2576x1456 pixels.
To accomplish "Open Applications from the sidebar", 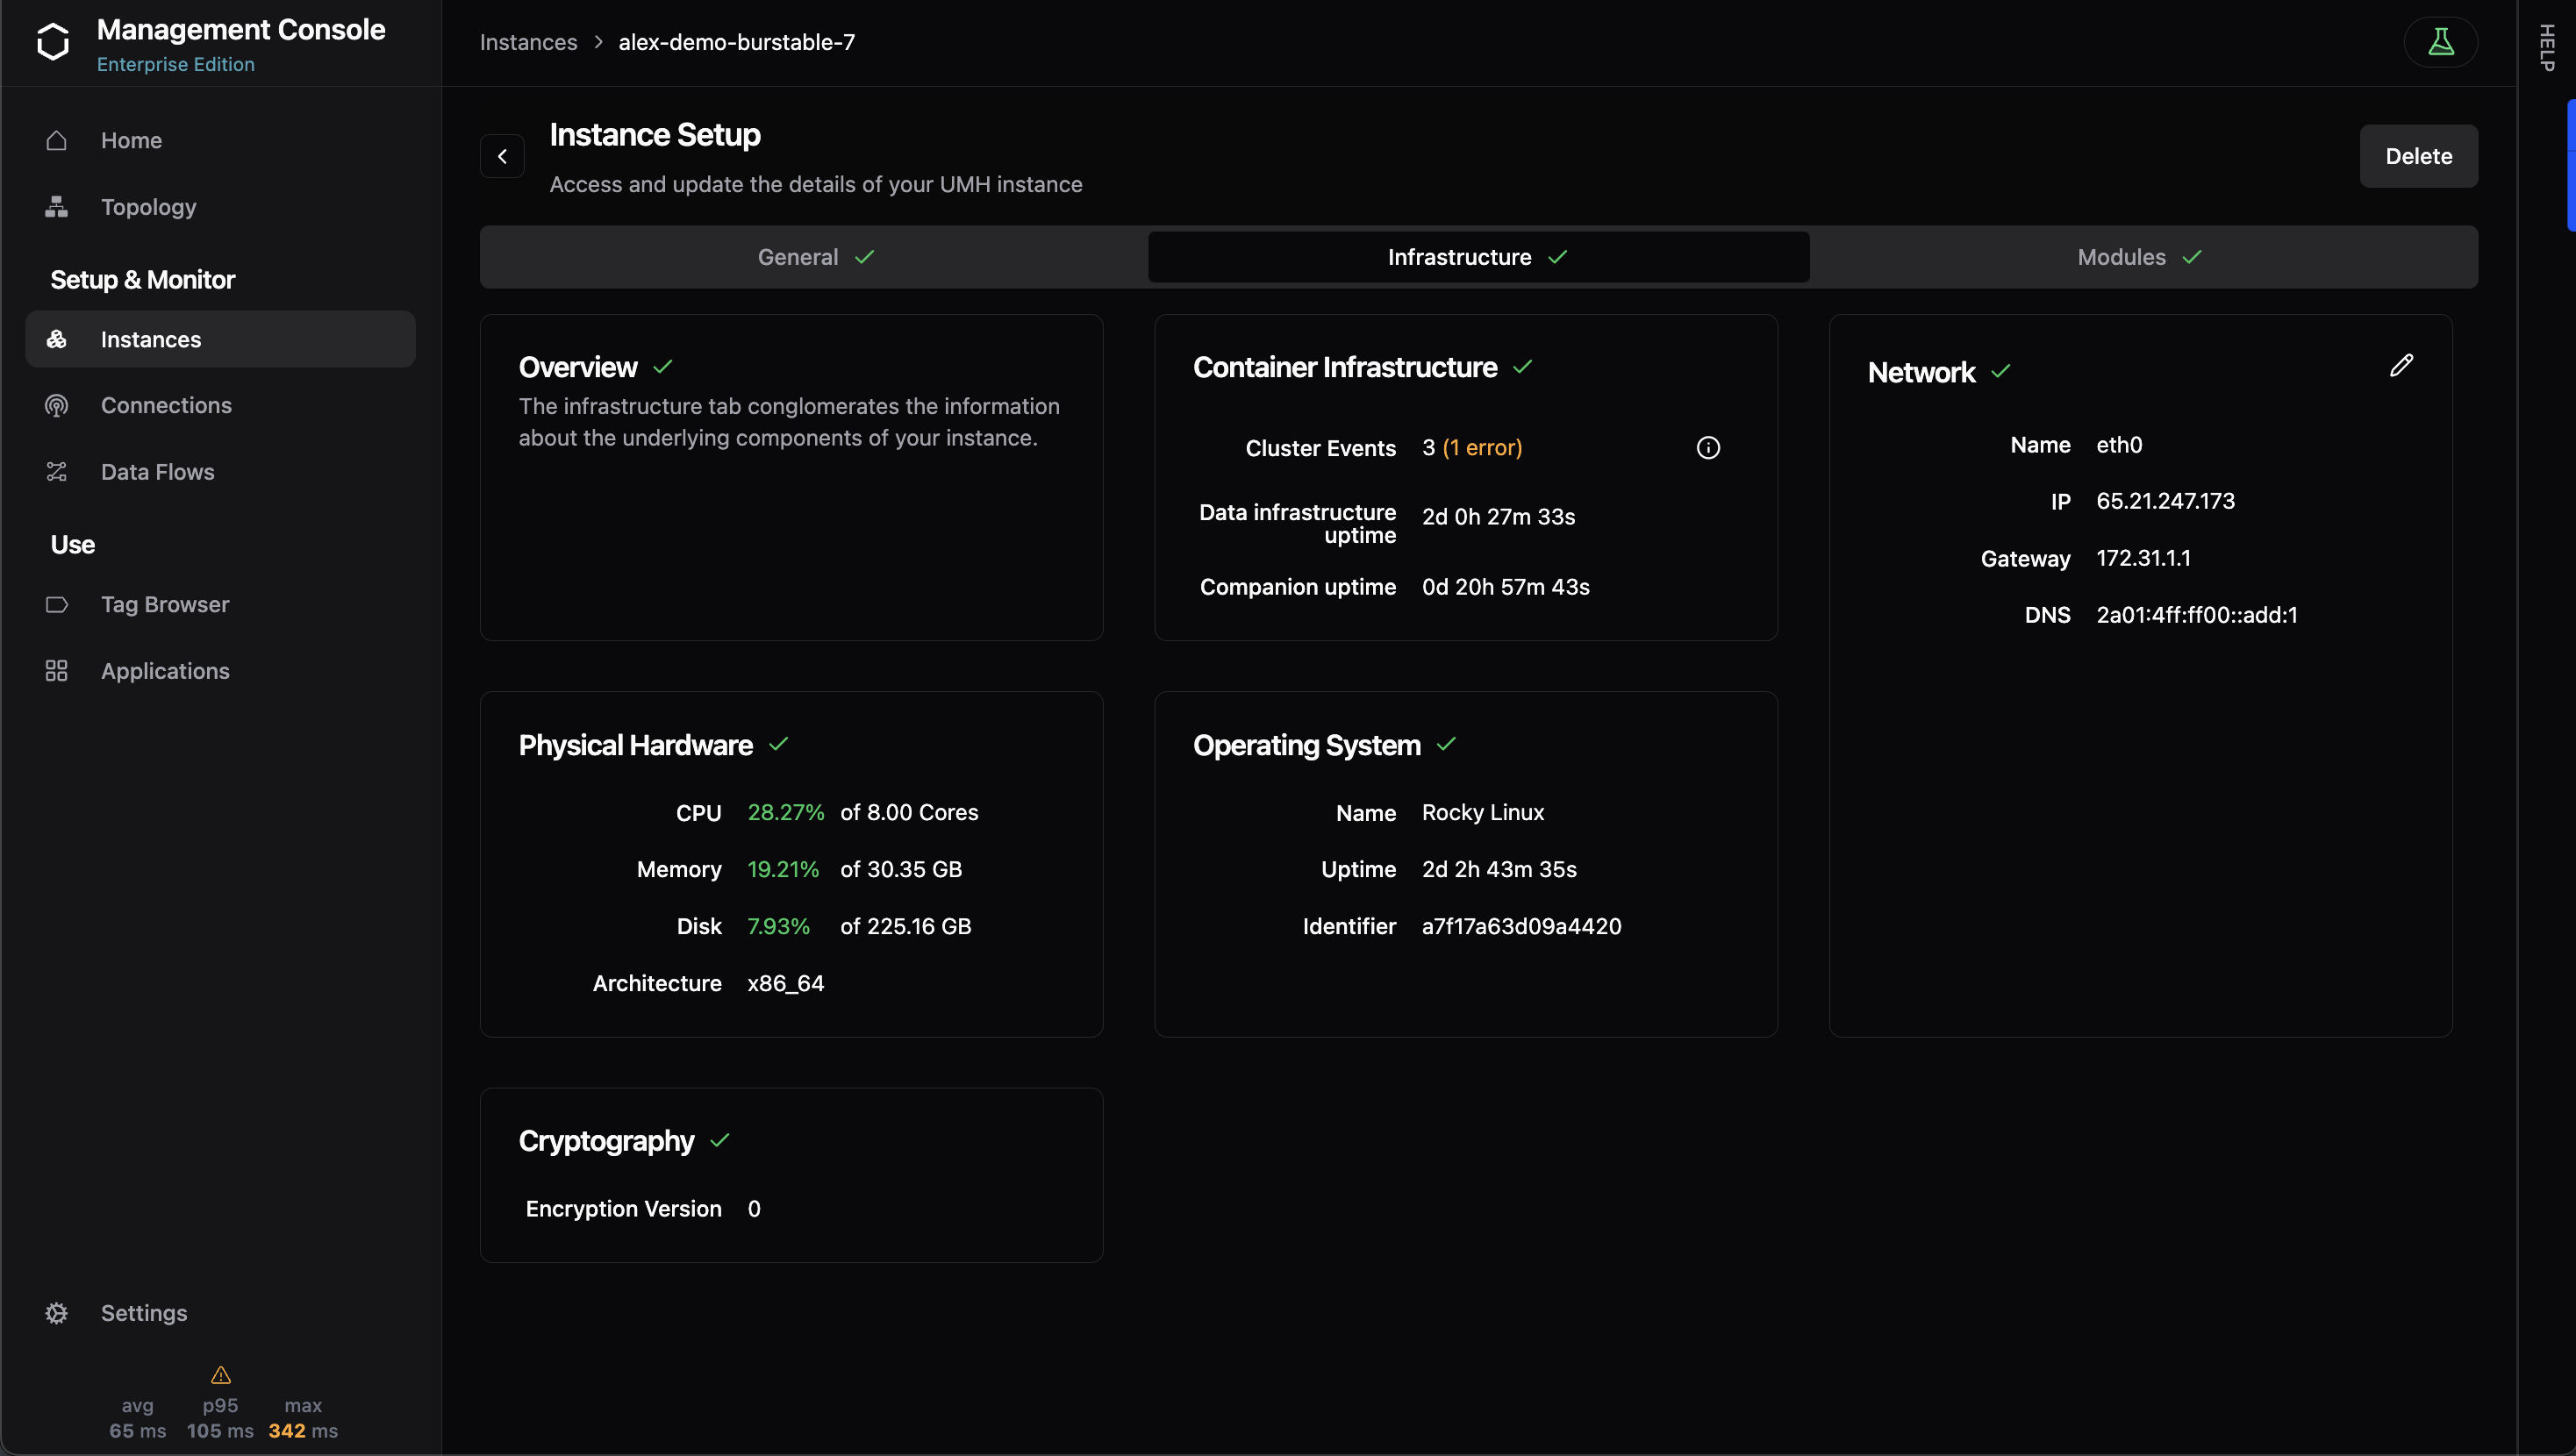I will pos(165,671).
